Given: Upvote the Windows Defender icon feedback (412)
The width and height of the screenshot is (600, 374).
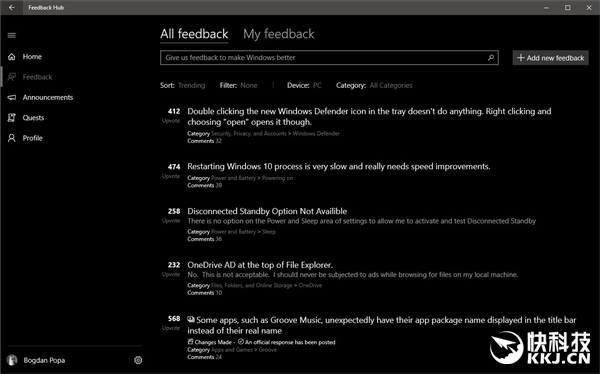Looking at the screenshot, I should (171, 115).
